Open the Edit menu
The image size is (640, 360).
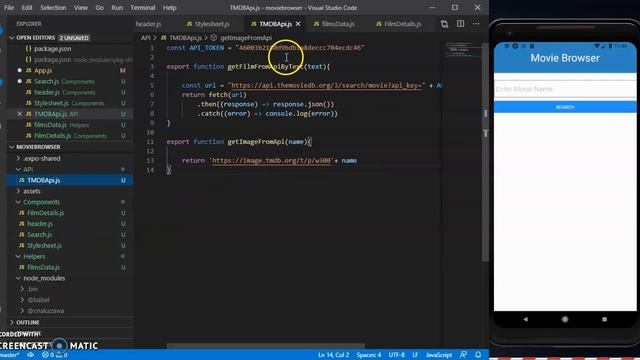pos(27,8)
